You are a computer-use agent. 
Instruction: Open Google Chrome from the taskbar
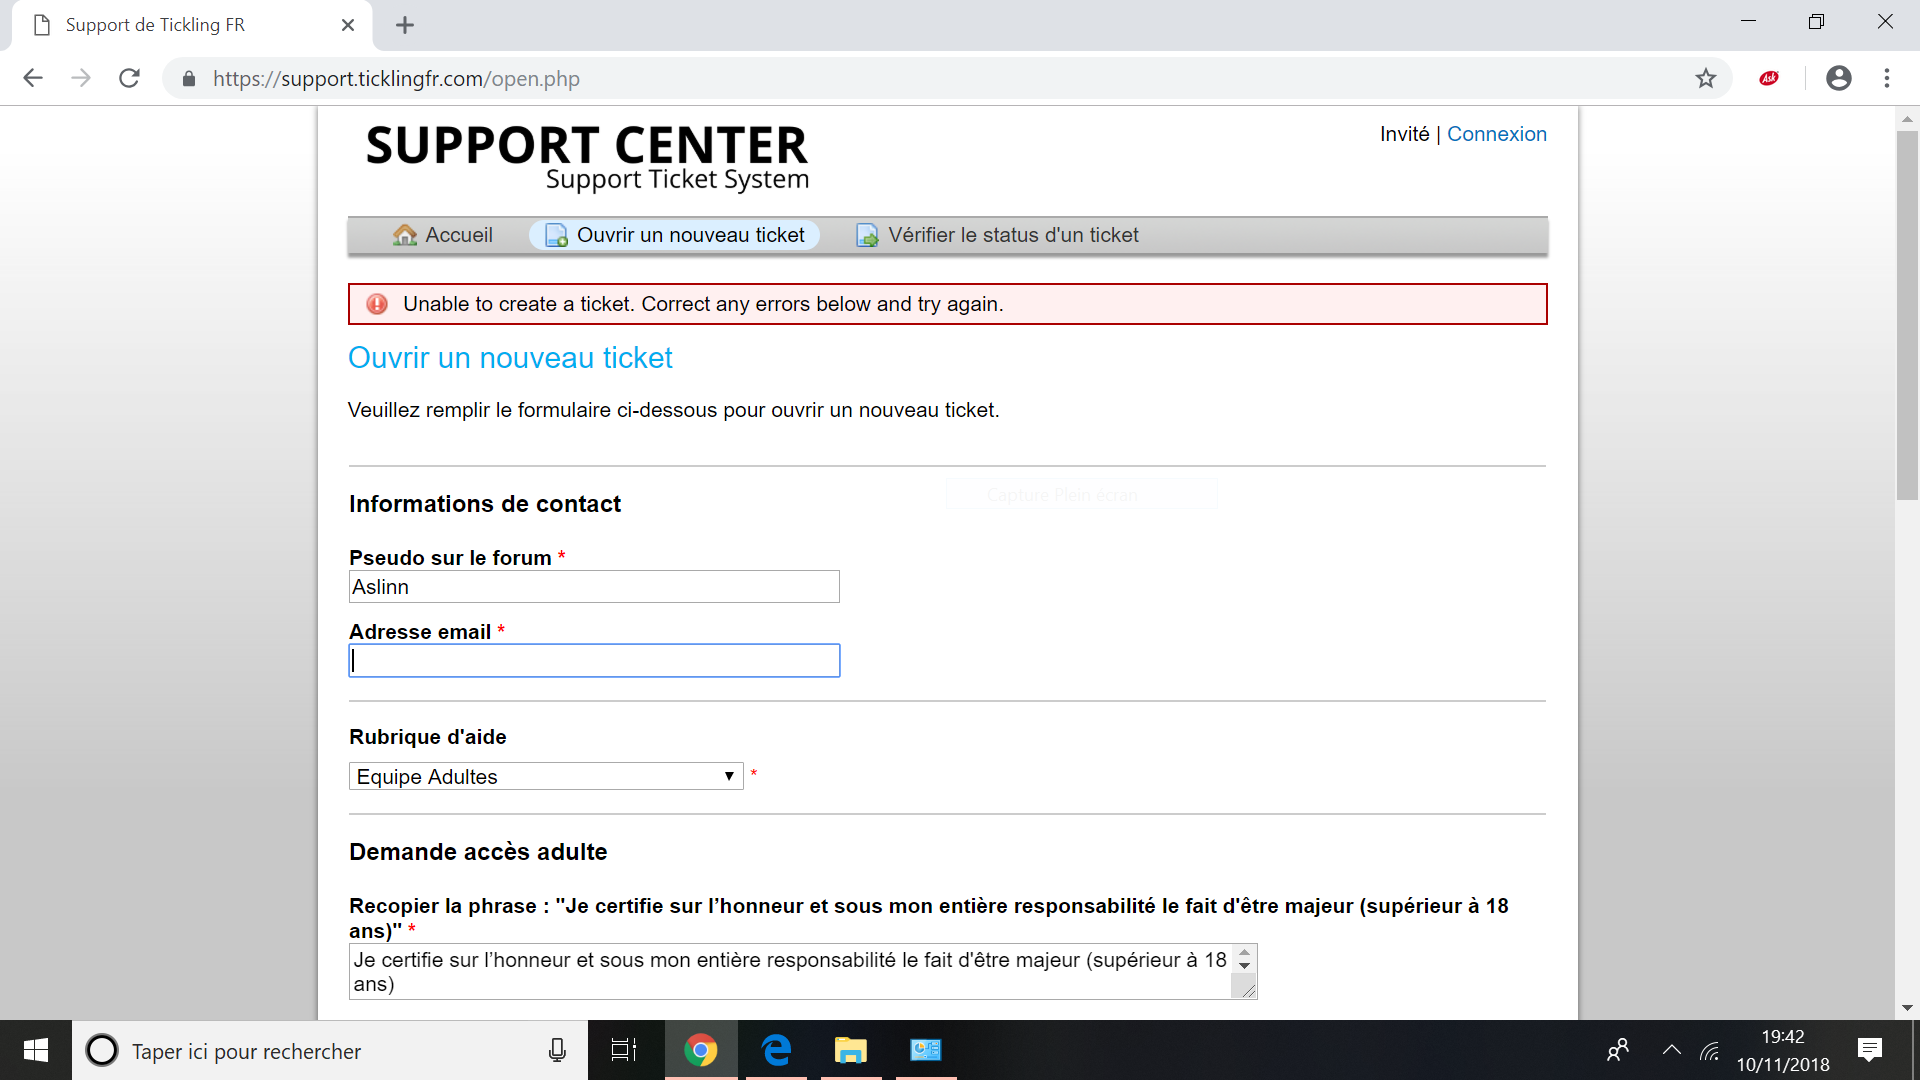point(701,1050)
